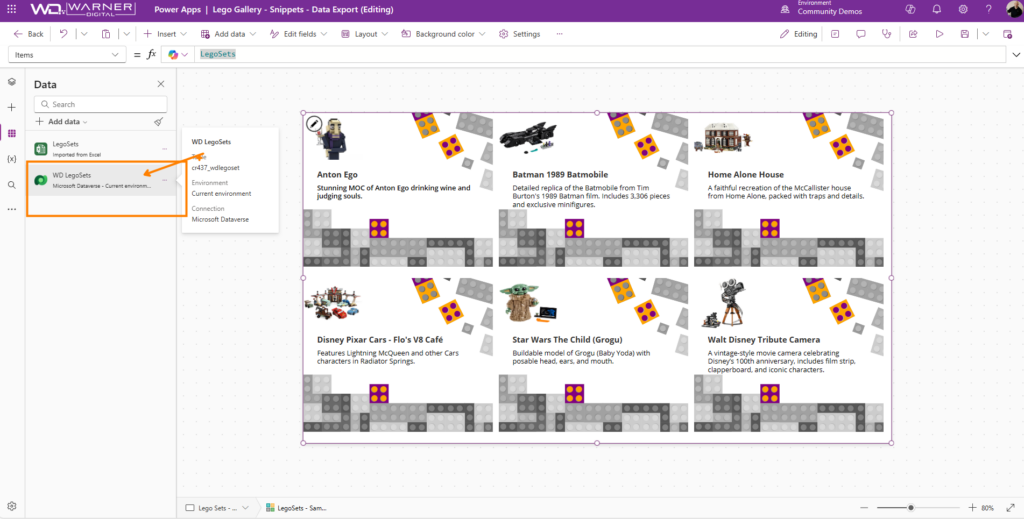Select the Anton Ego gallery card title

point(338,175)
